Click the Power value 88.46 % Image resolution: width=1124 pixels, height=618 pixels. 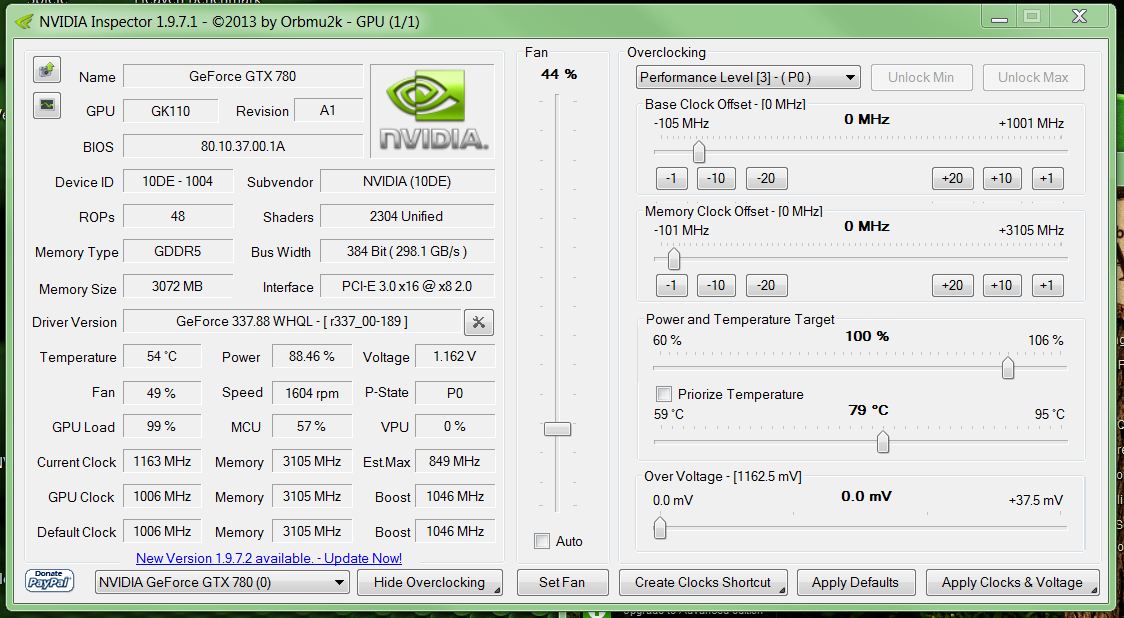coord(312,356)
